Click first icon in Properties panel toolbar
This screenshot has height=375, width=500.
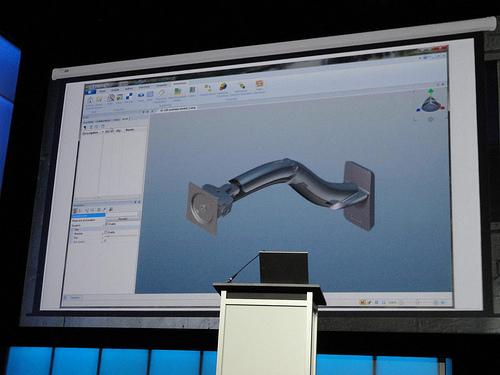pos(75,211)
